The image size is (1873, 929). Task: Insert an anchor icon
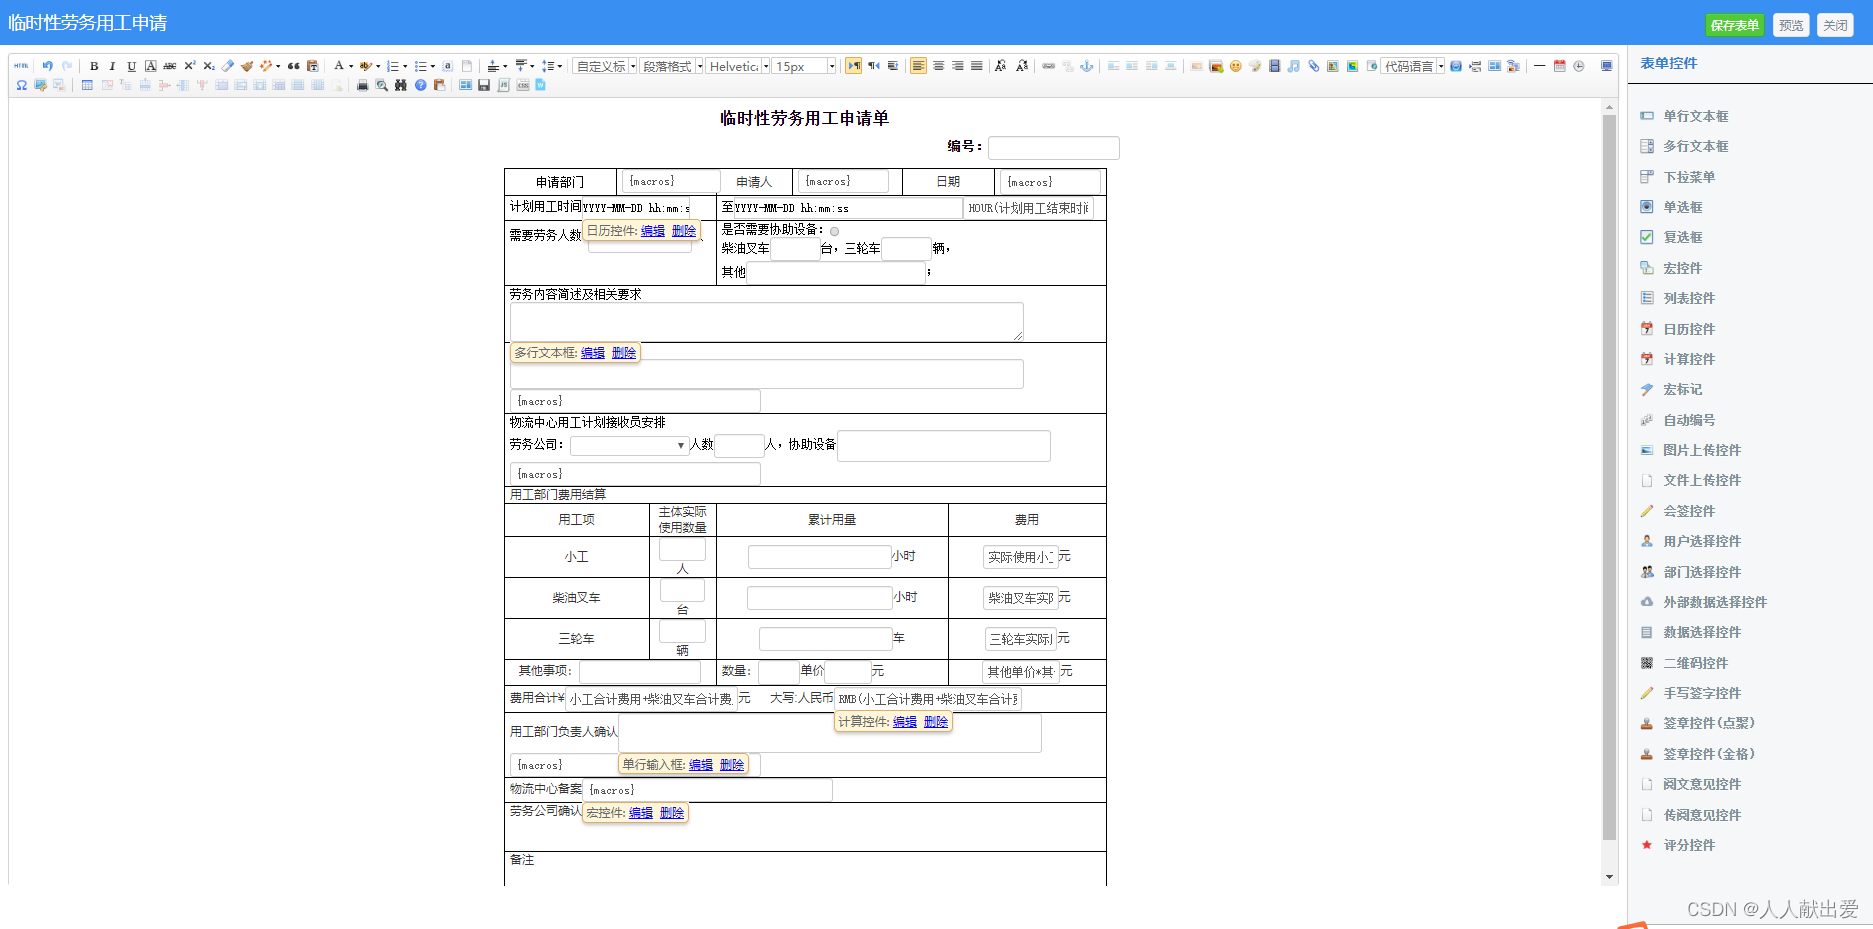(x=1086, y=66)
